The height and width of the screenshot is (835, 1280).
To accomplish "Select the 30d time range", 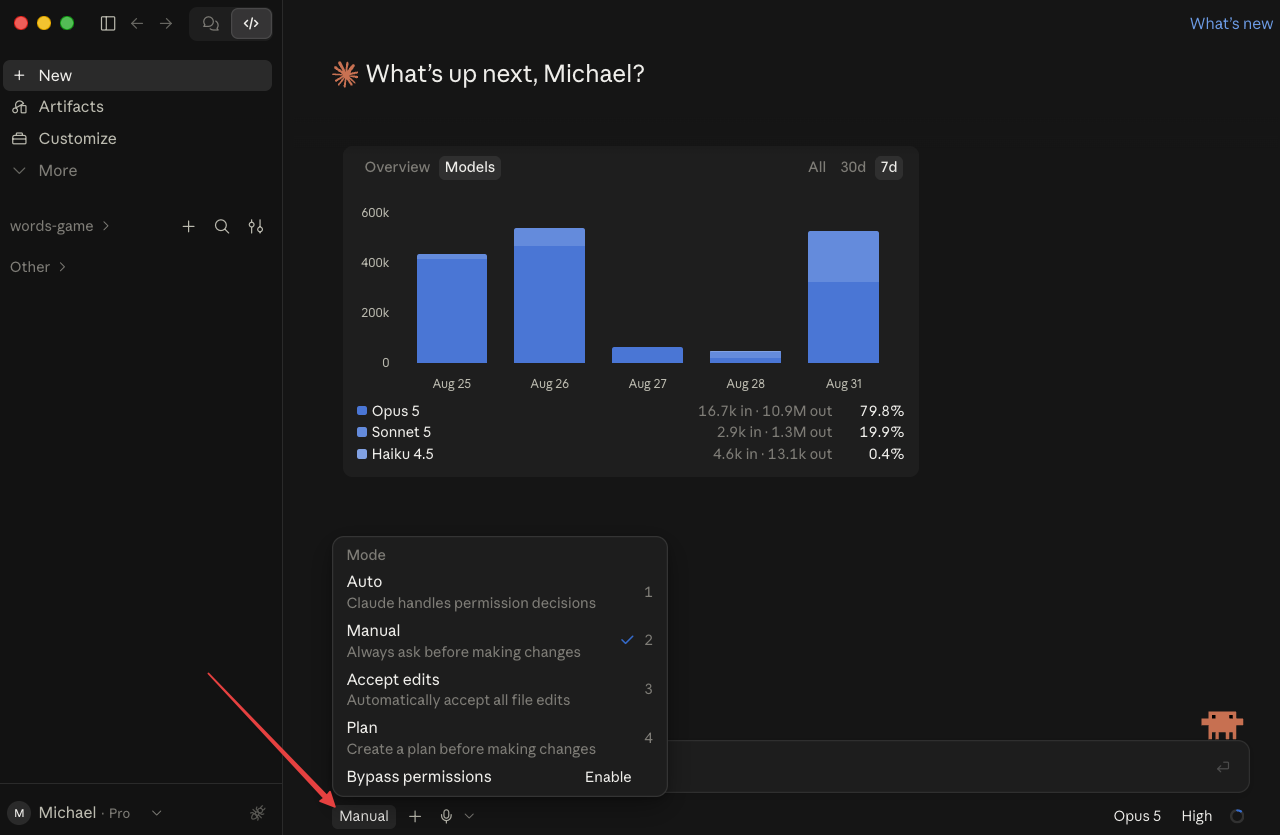I will pos(853,167).
